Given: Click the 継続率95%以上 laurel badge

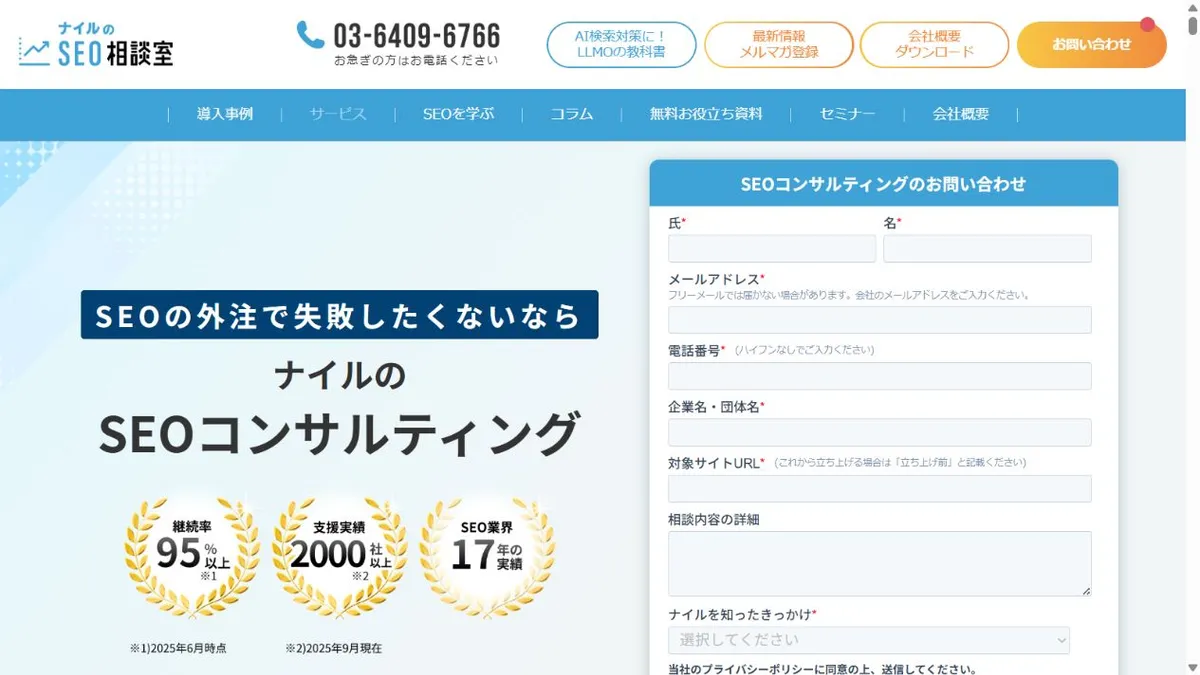Looking at the screenshot, I should tap(192, 555).
